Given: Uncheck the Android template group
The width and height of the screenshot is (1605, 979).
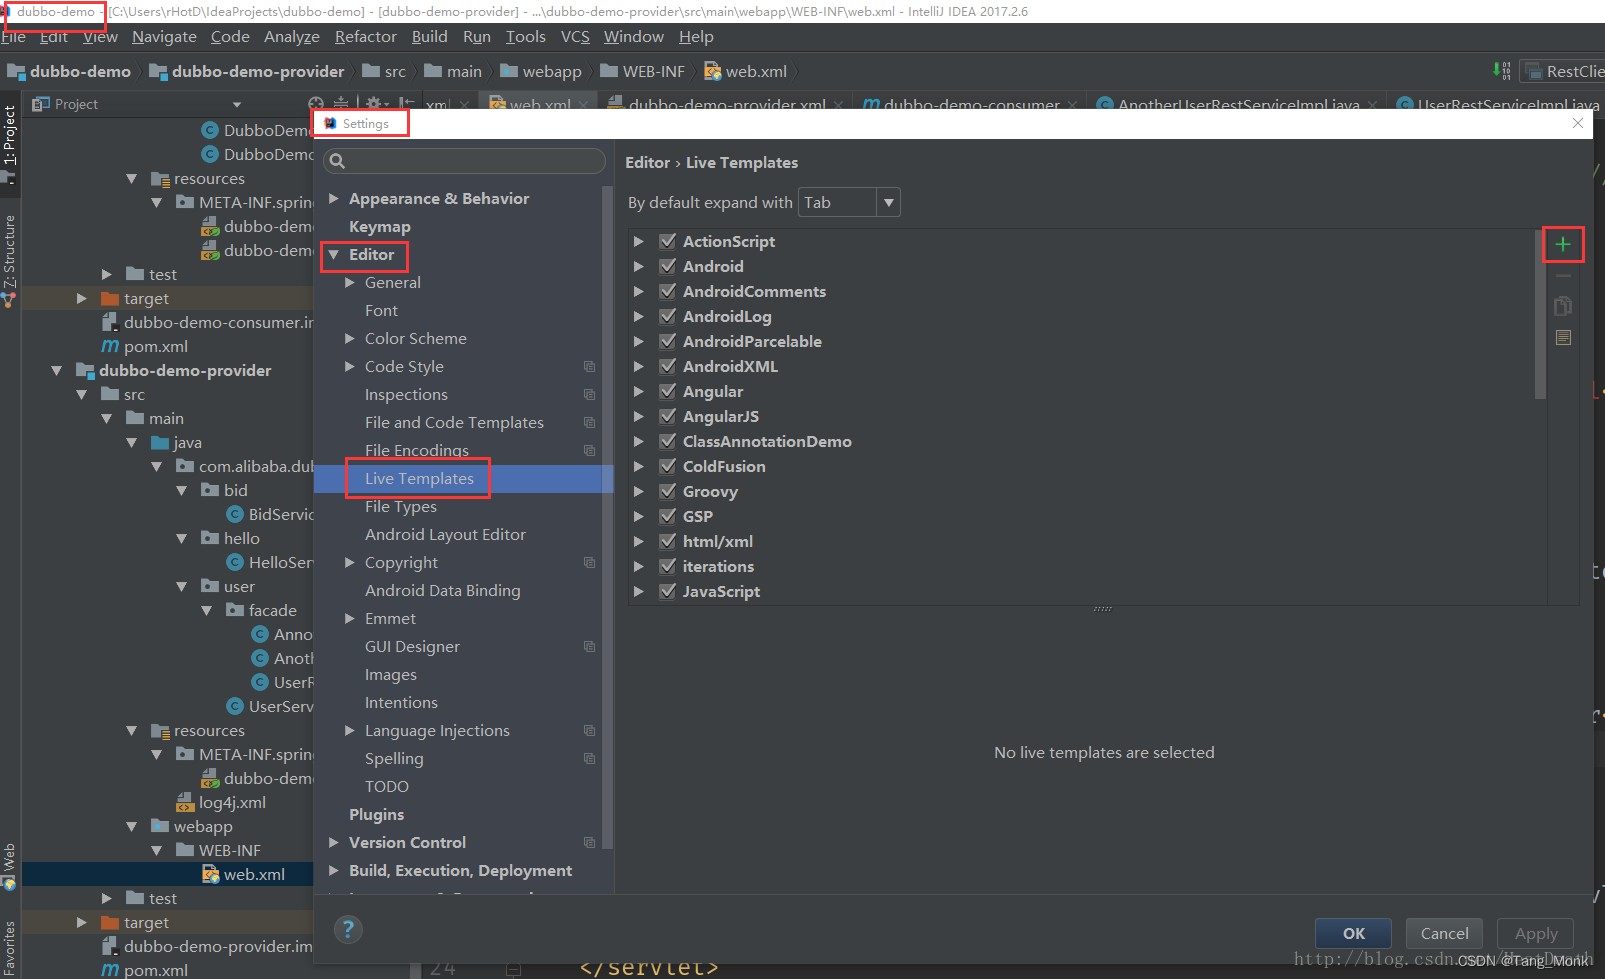Looking at the screenshot, I should pos(668,266).
